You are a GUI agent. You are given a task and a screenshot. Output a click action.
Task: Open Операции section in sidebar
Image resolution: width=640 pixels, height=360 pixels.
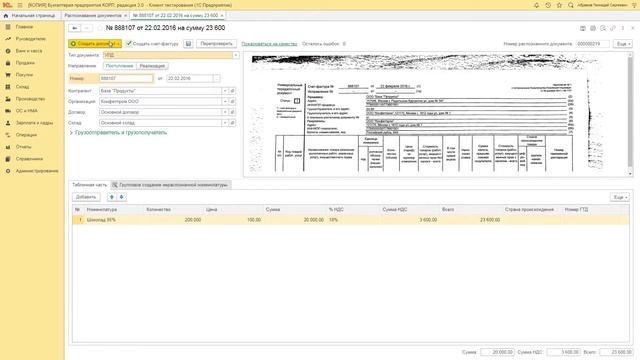click(26, 135)
